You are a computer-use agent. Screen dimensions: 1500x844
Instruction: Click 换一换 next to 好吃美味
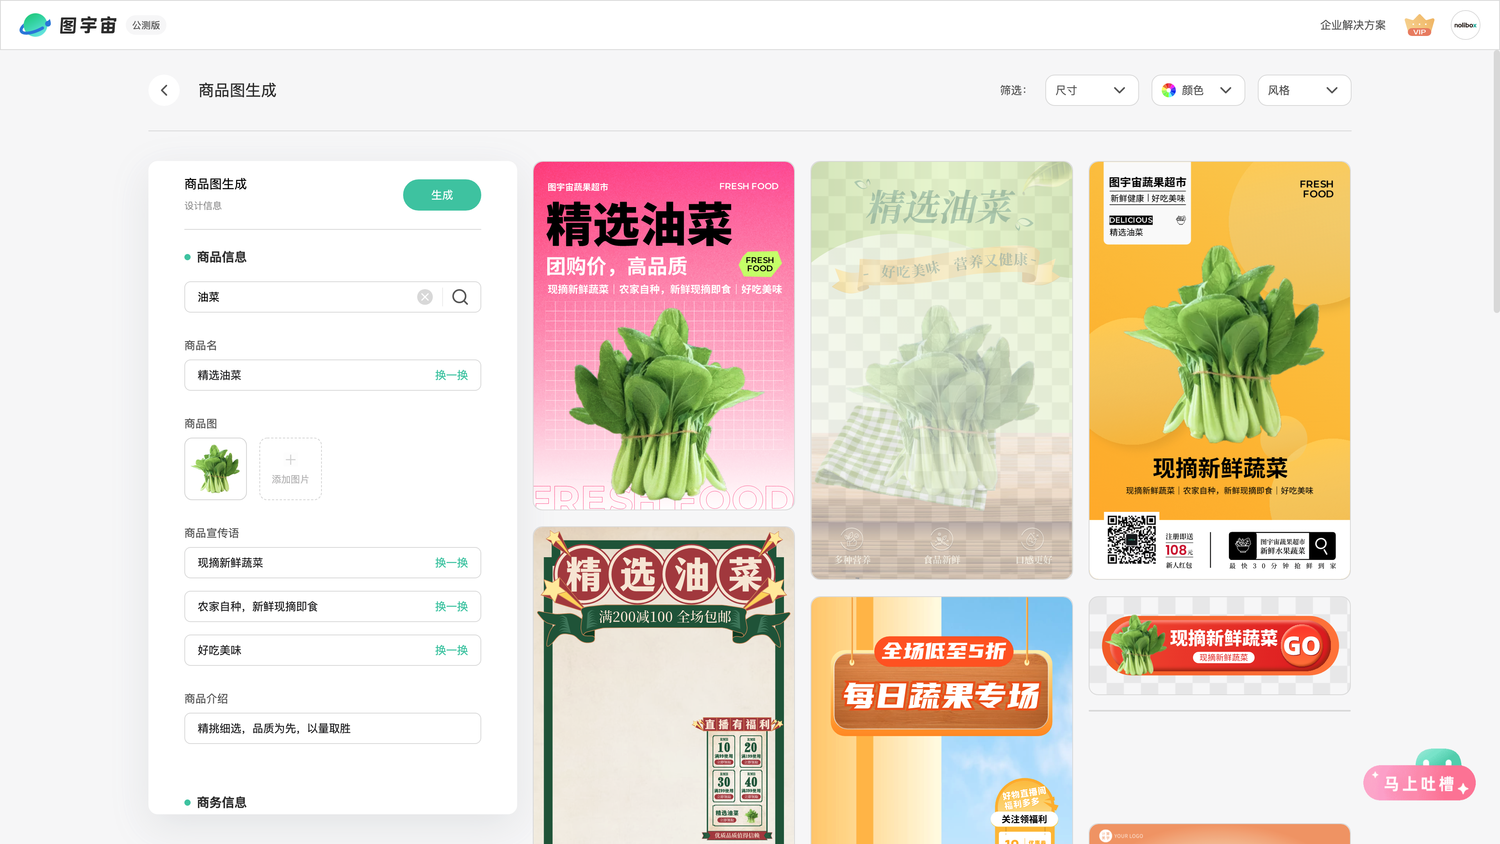451,650
